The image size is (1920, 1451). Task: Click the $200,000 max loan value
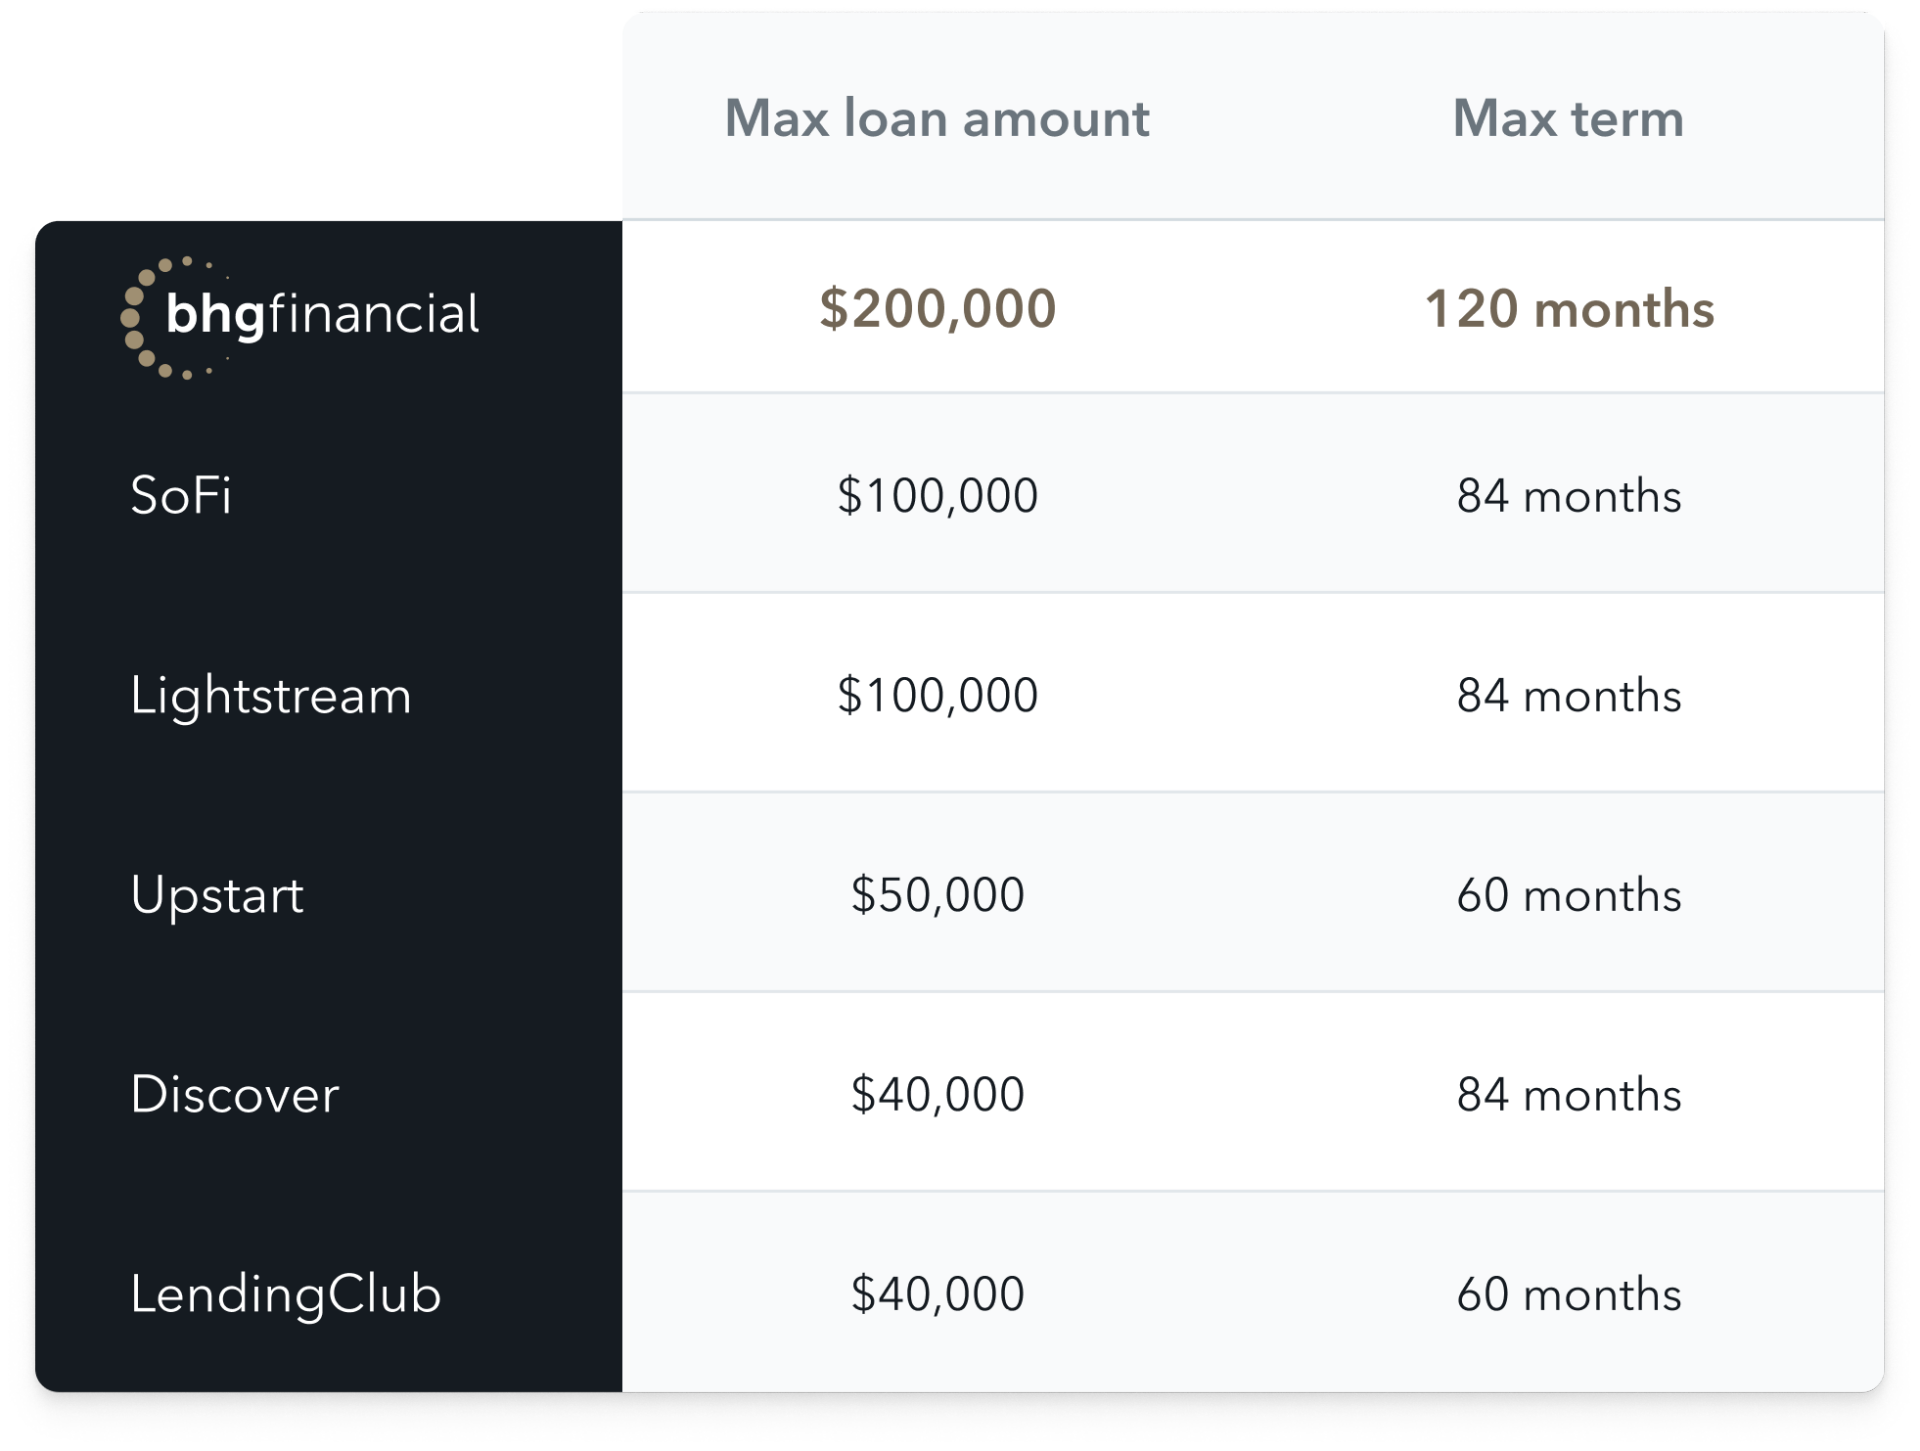[937, 308]
